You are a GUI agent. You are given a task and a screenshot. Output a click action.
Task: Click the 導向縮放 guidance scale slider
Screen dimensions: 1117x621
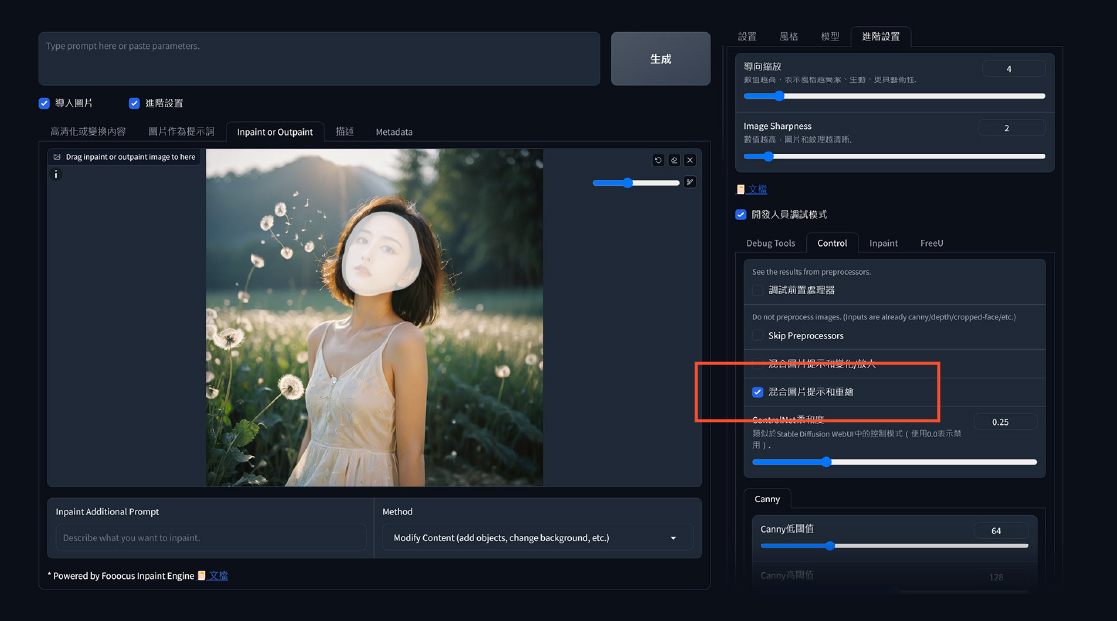click(x=894, y=95)
